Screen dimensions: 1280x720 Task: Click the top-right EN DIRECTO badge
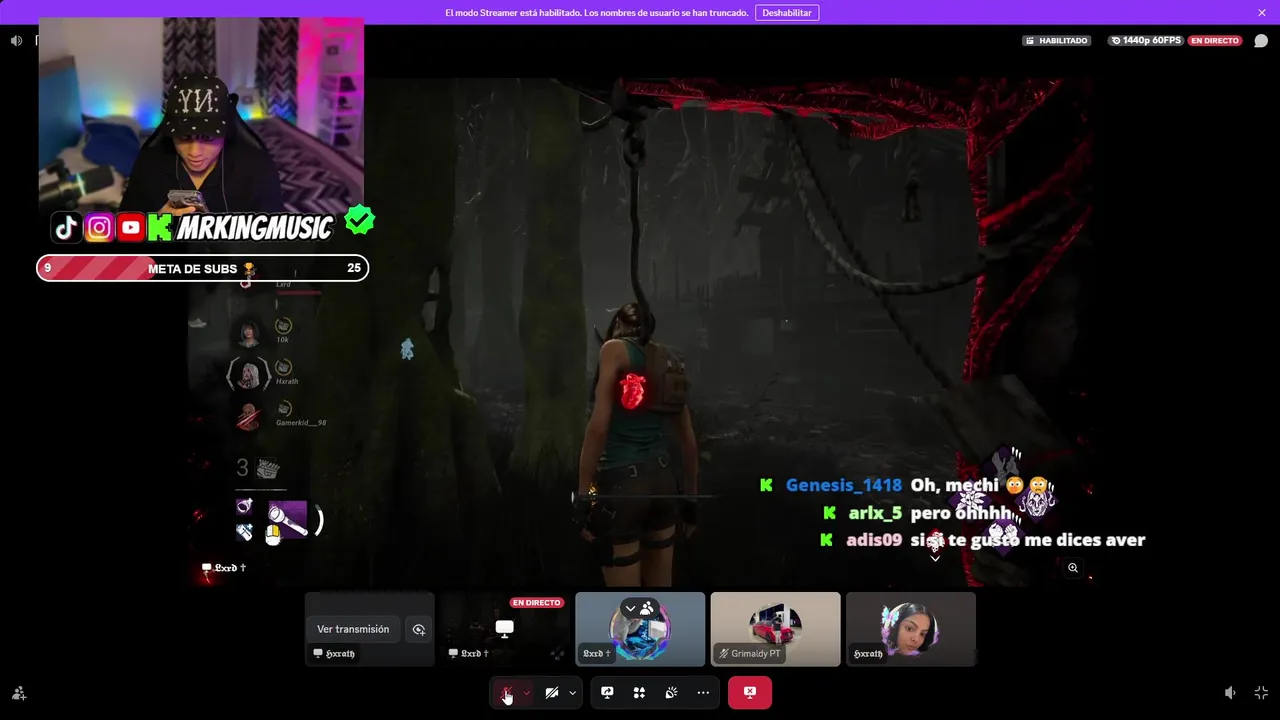click(1215, 41)
